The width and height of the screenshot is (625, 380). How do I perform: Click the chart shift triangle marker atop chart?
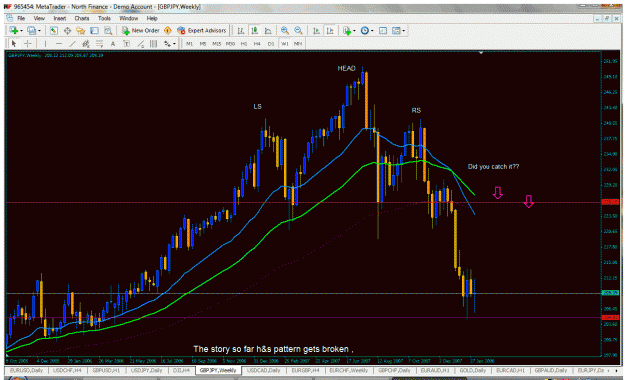pyautogui.click(x=481, y=53)
